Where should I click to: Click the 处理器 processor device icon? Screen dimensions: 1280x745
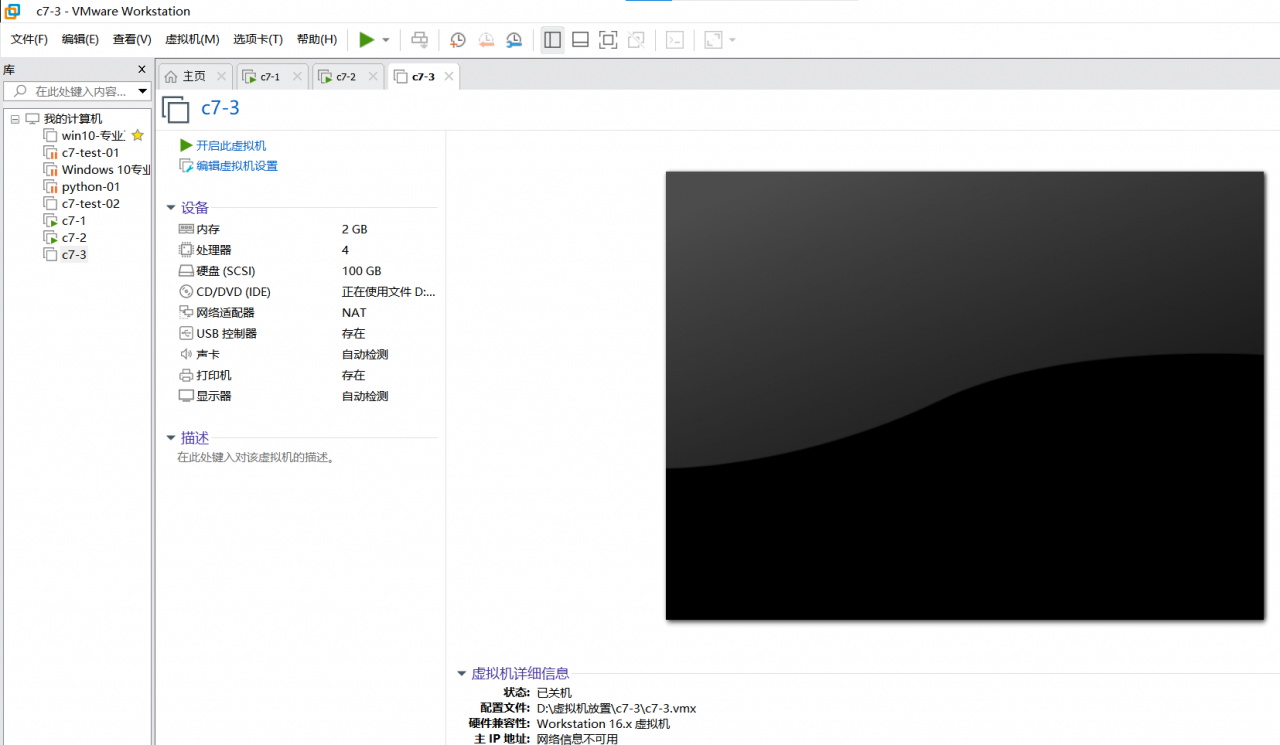(x=186, y=250)
